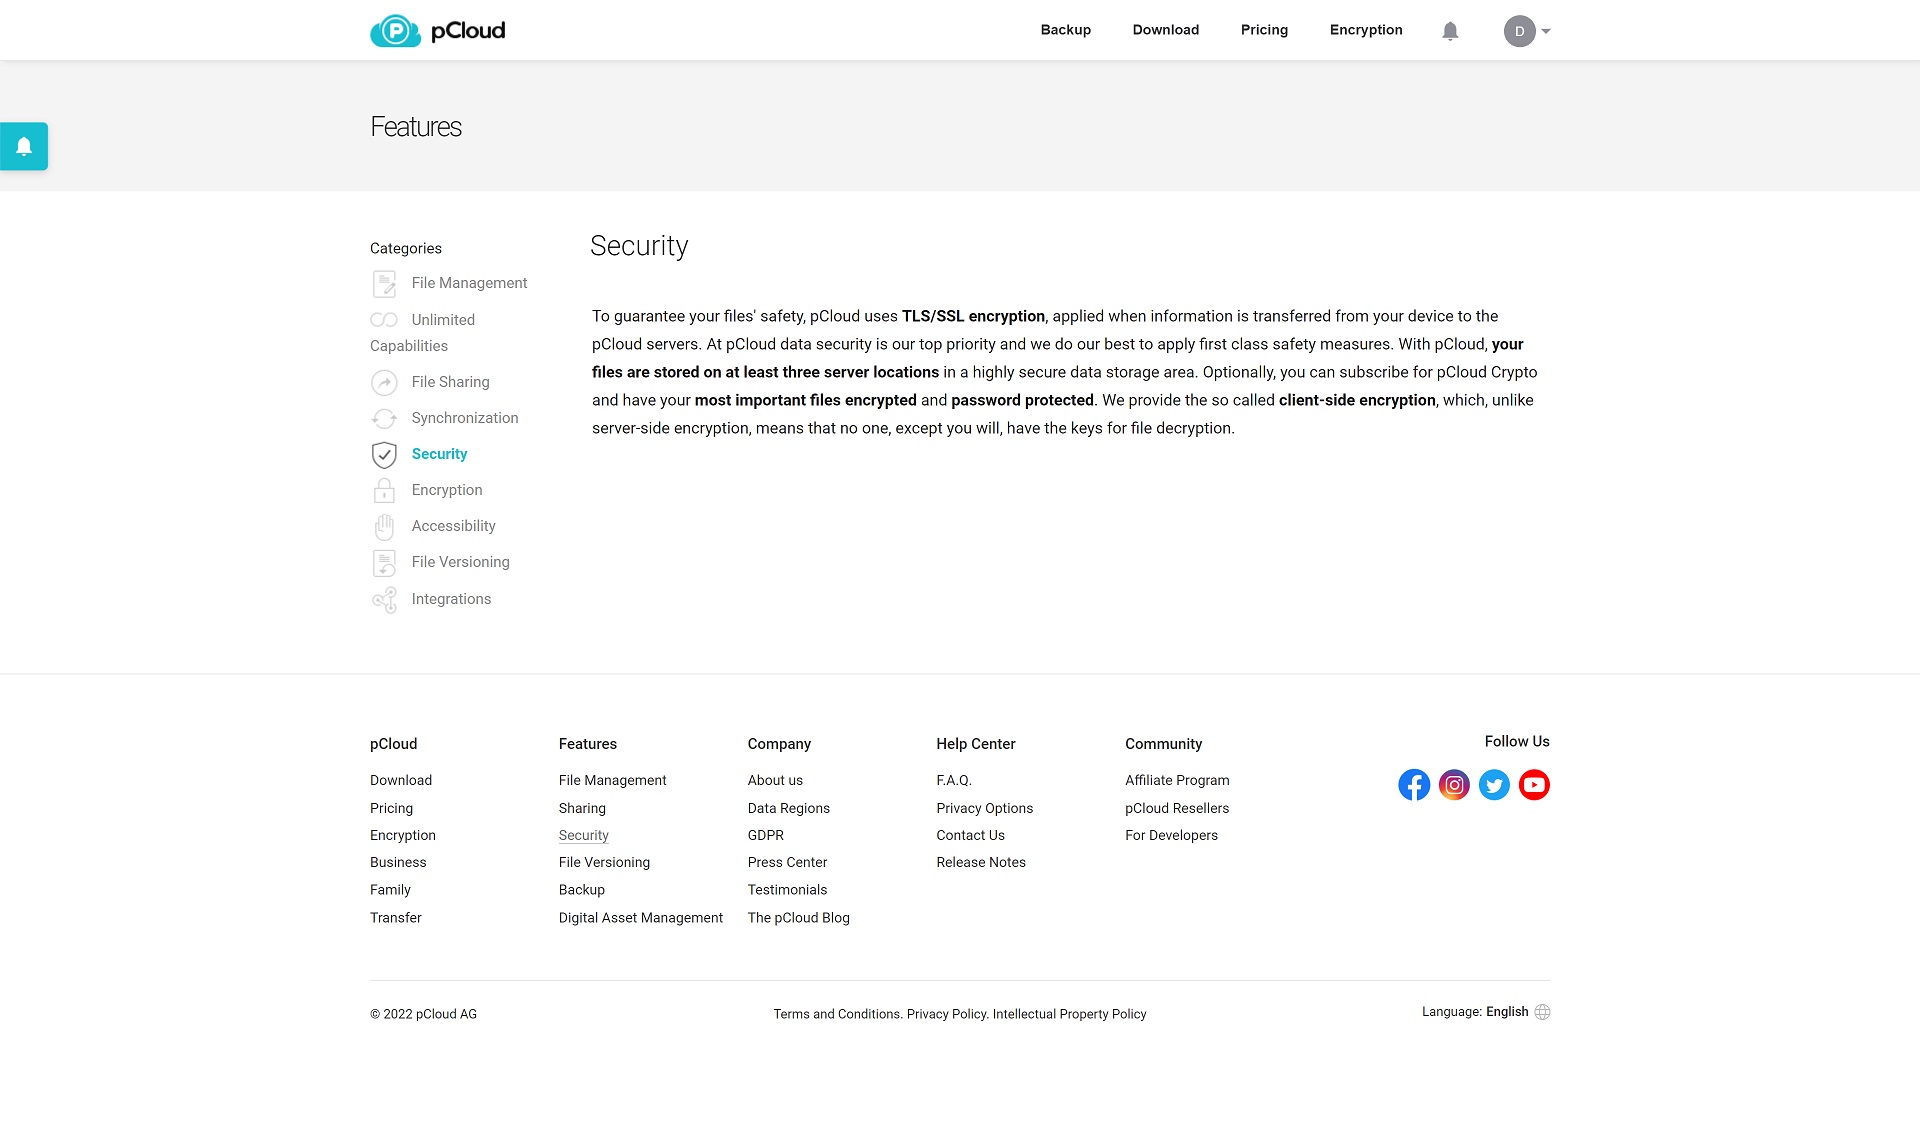
Task: Open pCloud's Facebook page
Action: [1414, 785]
